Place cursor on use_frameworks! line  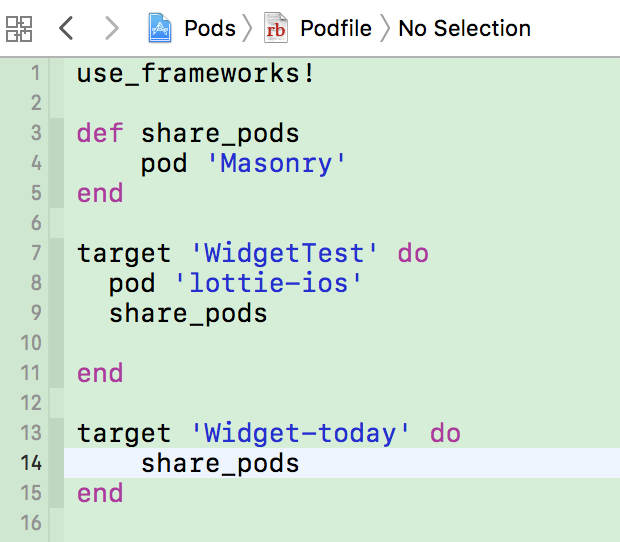(196, 73)
